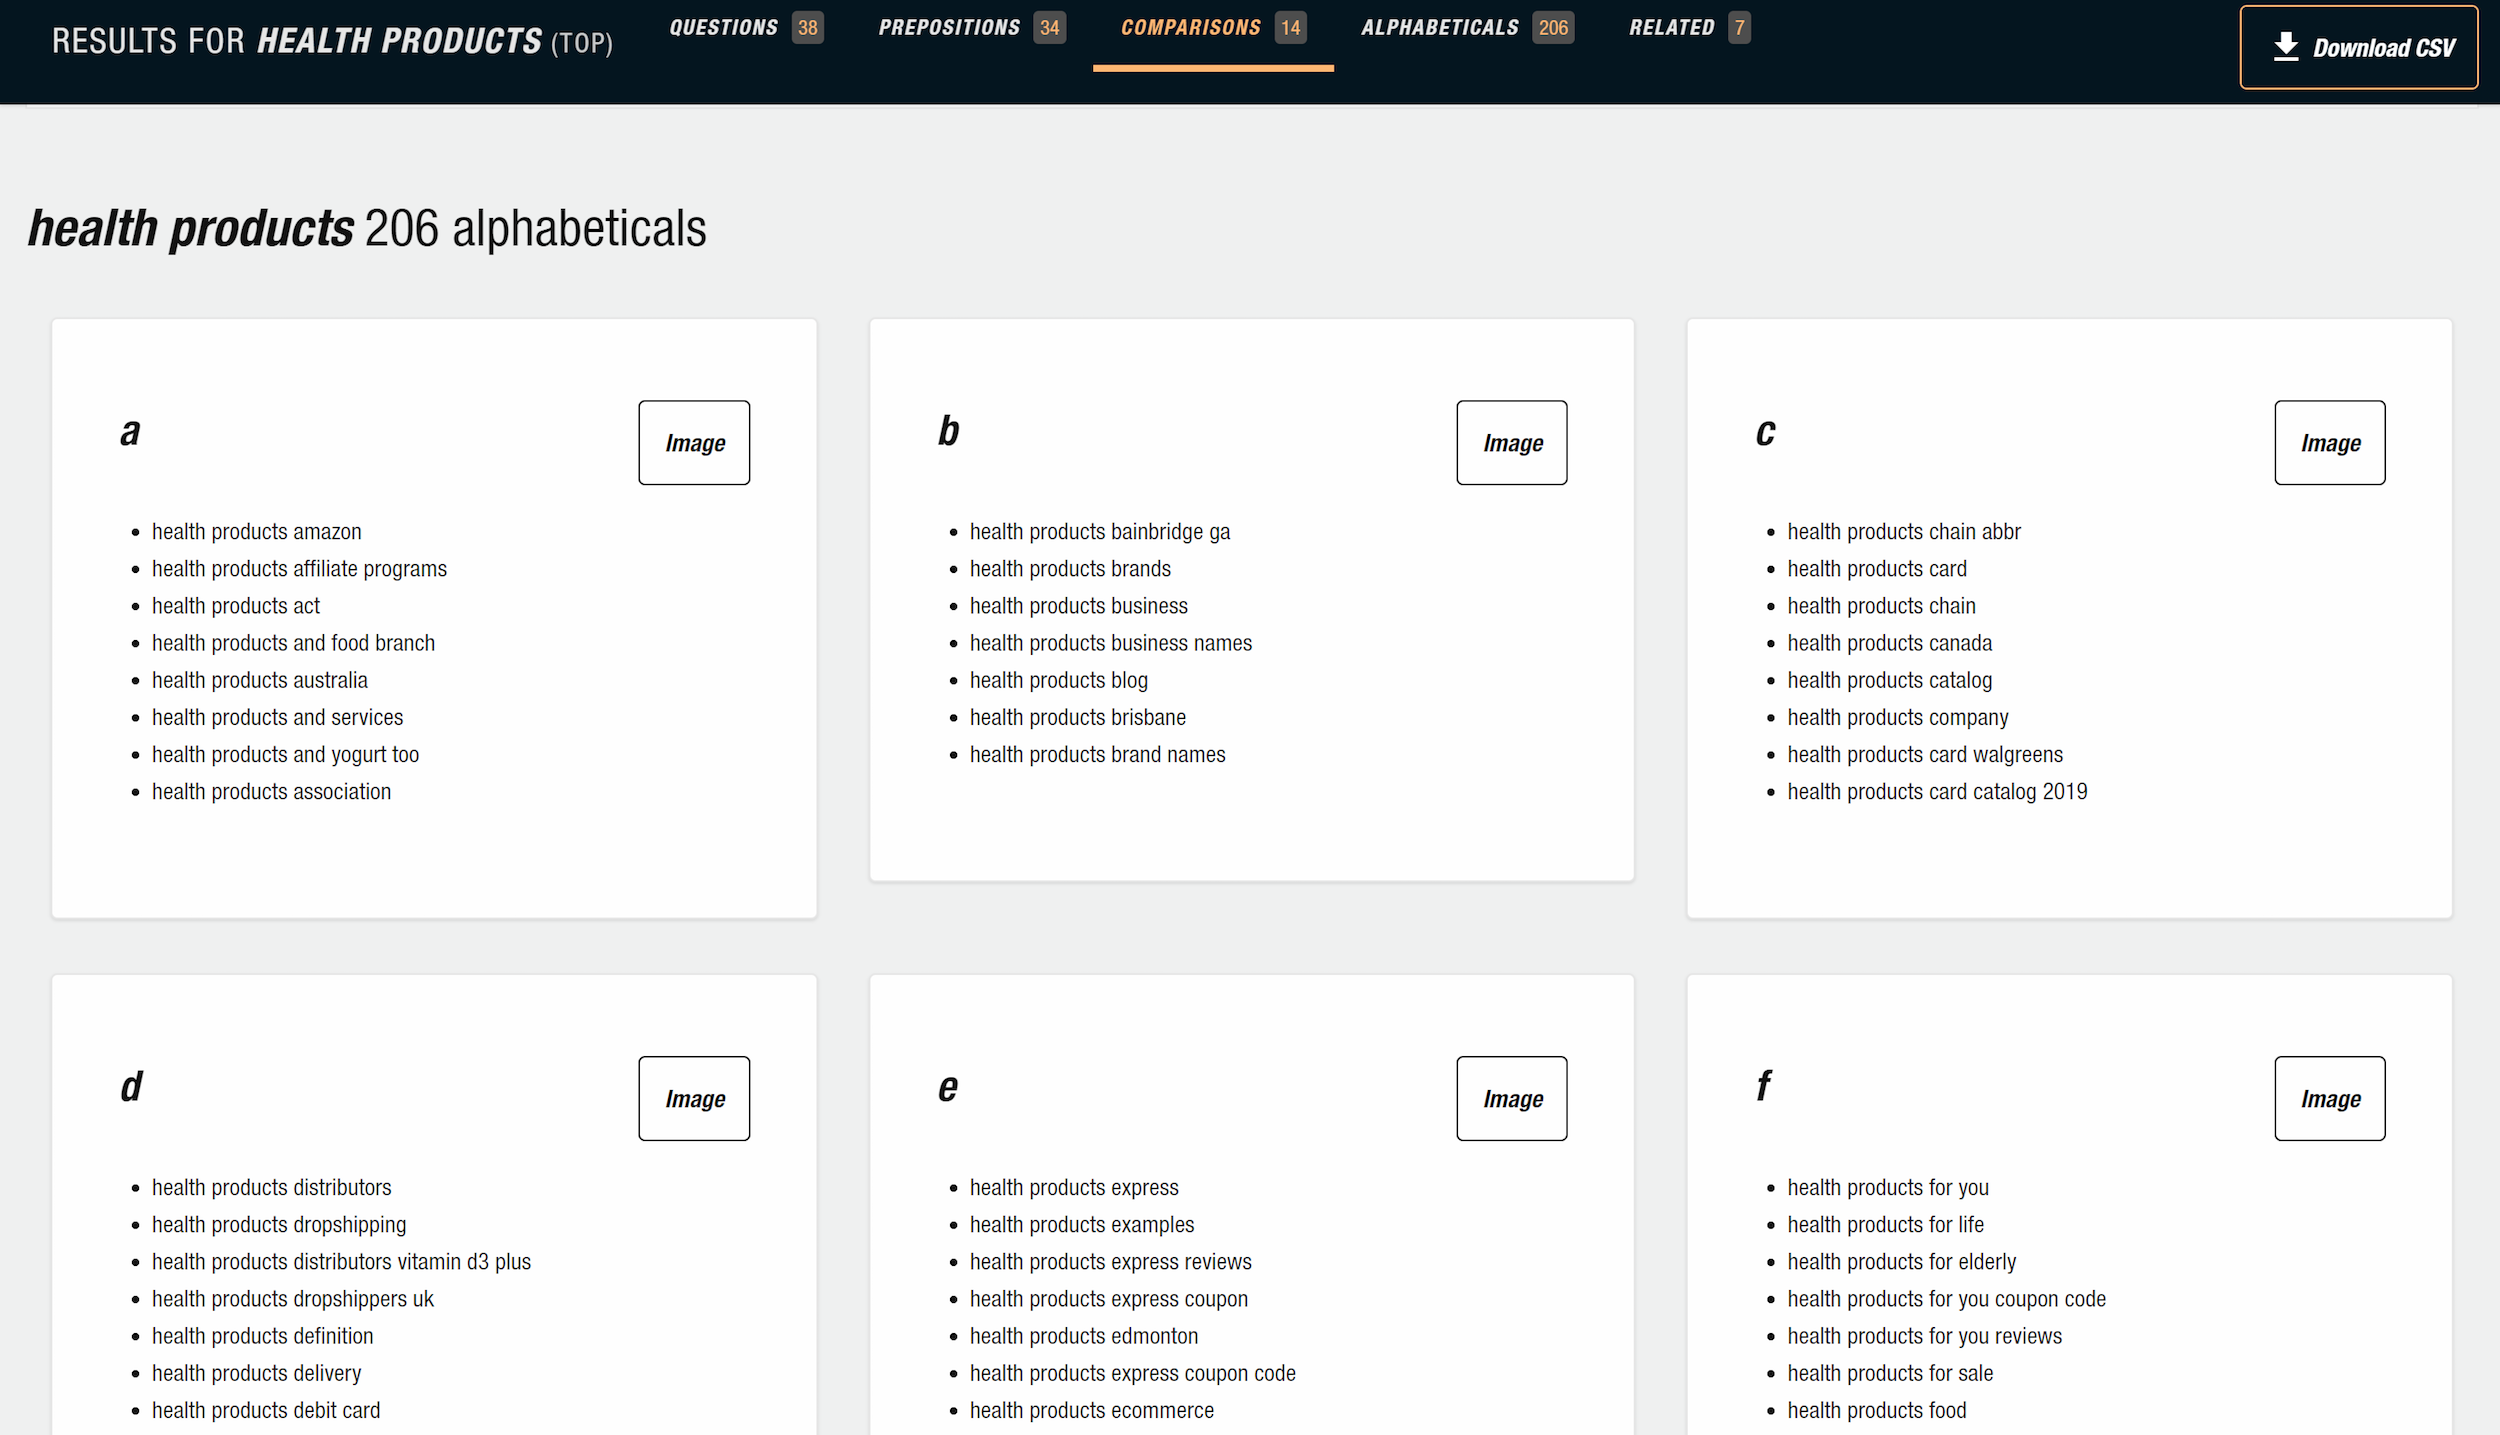Switch to the Prepositions tab
2500x1435 pixels.
pos(970,28)
